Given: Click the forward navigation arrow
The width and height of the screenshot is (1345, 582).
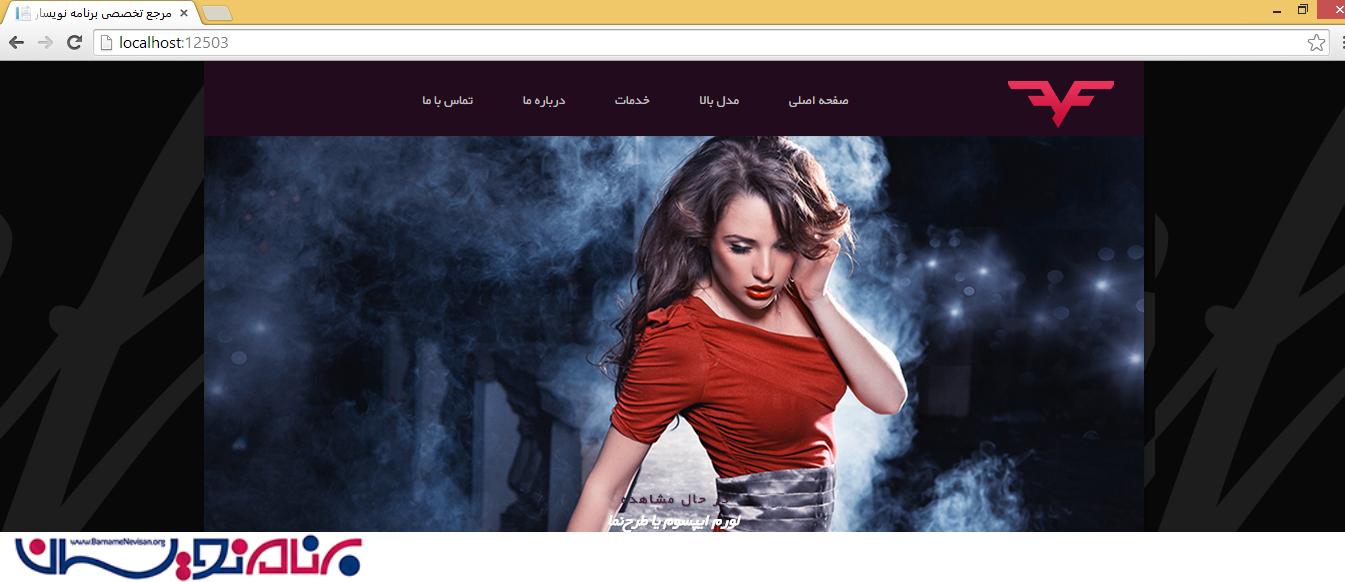Looking at the screenshot, I should coord(43,43).
